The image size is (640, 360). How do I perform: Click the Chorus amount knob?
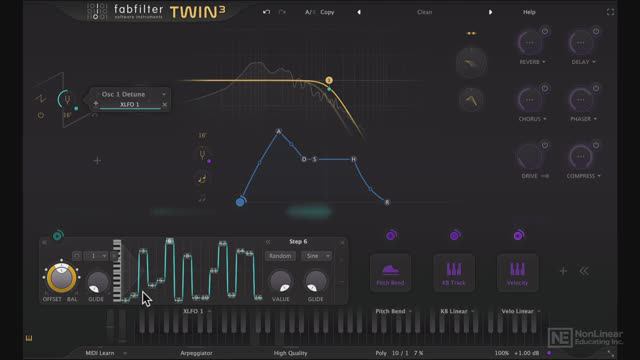(x=529, y=100)
